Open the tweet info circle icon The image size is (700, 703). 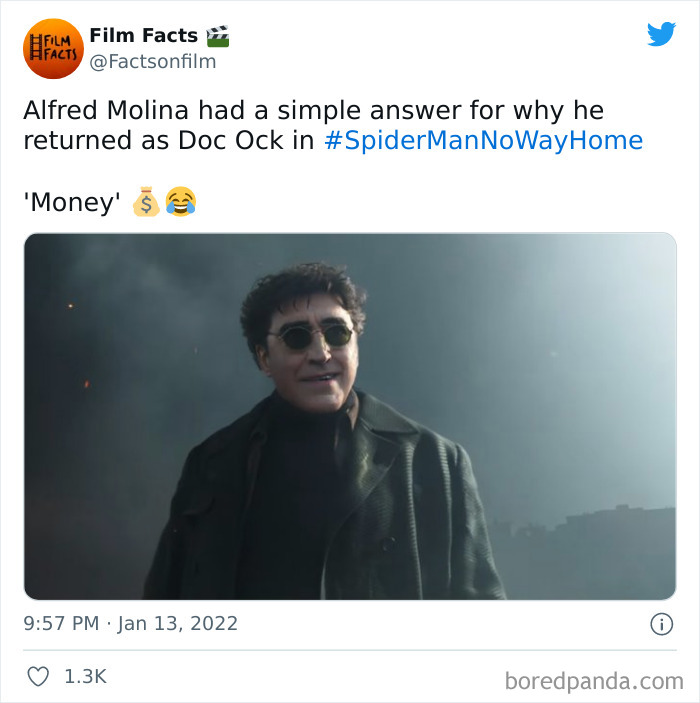pyautogui.click(x=661, y=624)
